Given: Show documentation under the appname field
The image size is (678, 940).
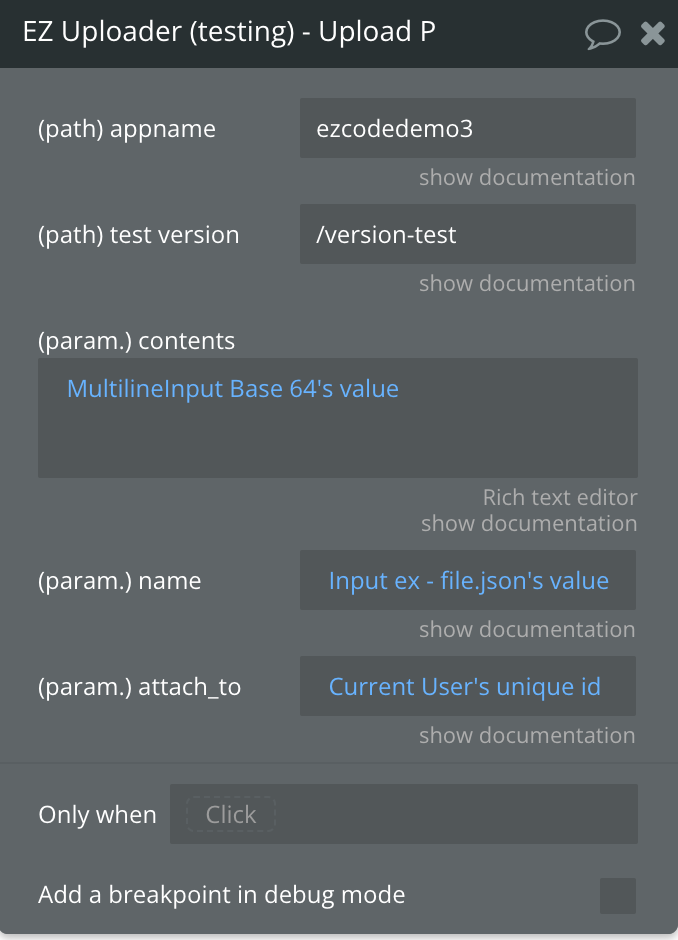Looking at the screenshot, I should 527,177.
